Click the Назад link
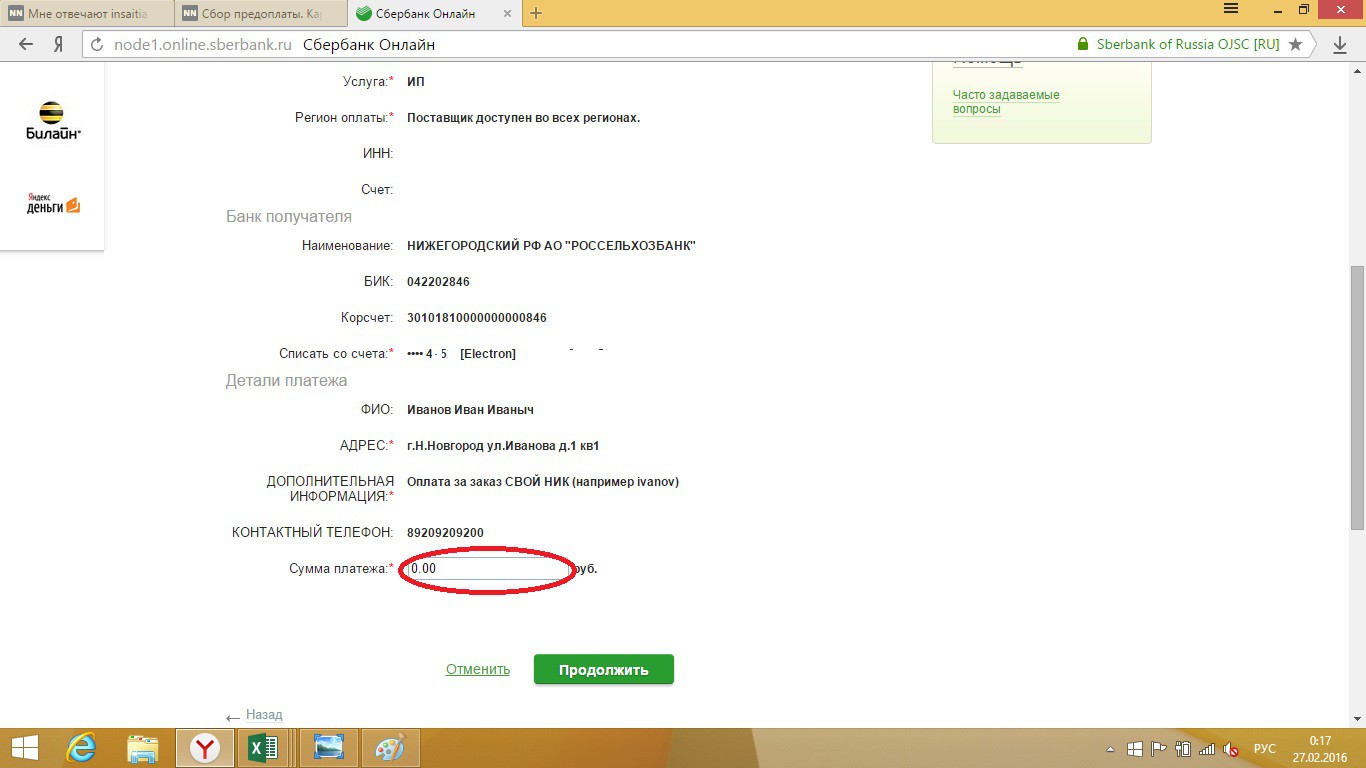 tap(264, 715)
